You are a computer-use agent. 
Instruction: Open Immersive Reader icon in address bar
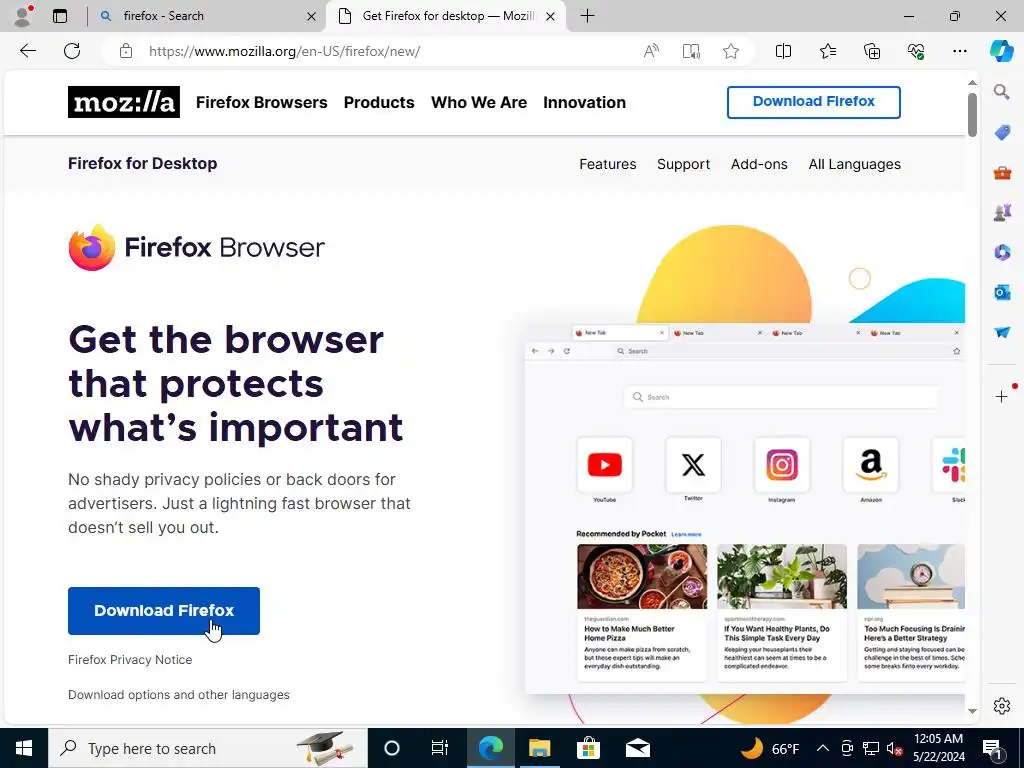(x=691, y=51)
